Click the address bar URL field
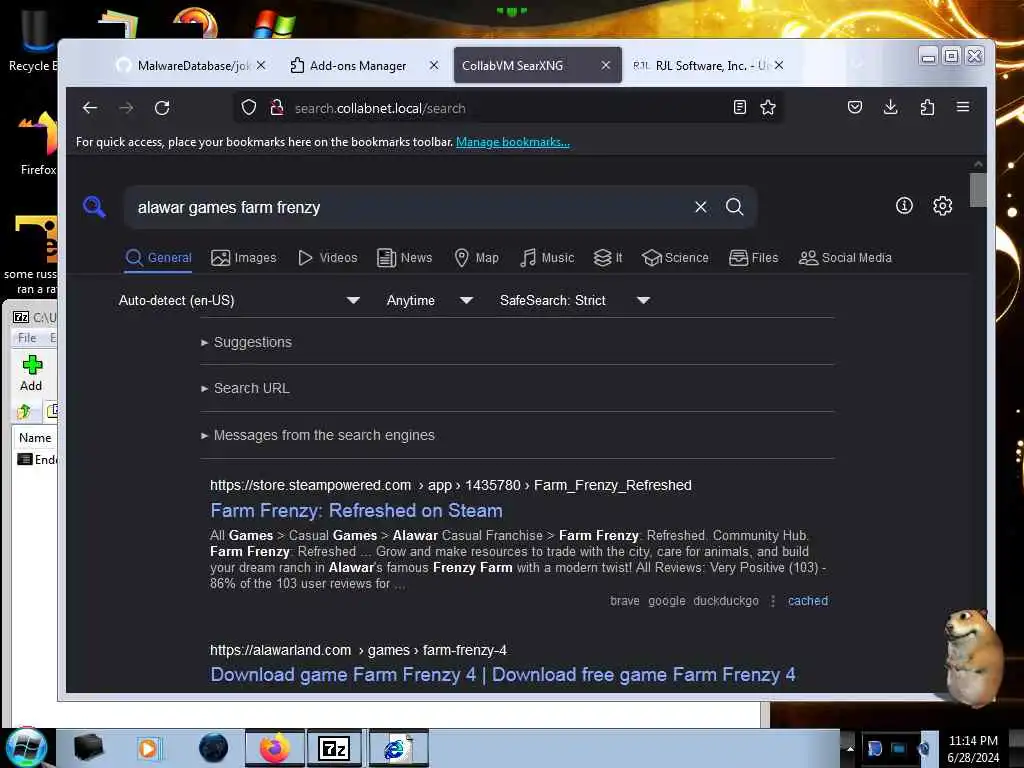This screenshot has height=768, width=1024. [x=509, y=108]
